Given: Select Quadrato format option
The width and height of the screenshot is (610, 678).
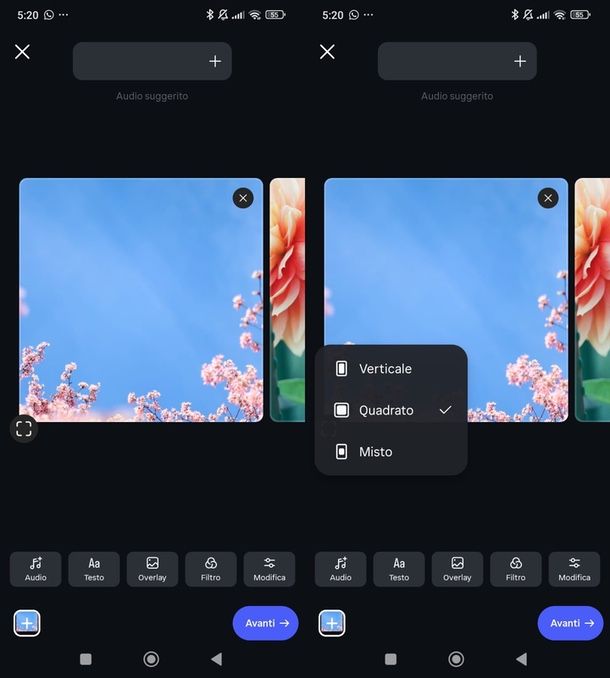Looking at the screenshot, I should click(391, 410).
